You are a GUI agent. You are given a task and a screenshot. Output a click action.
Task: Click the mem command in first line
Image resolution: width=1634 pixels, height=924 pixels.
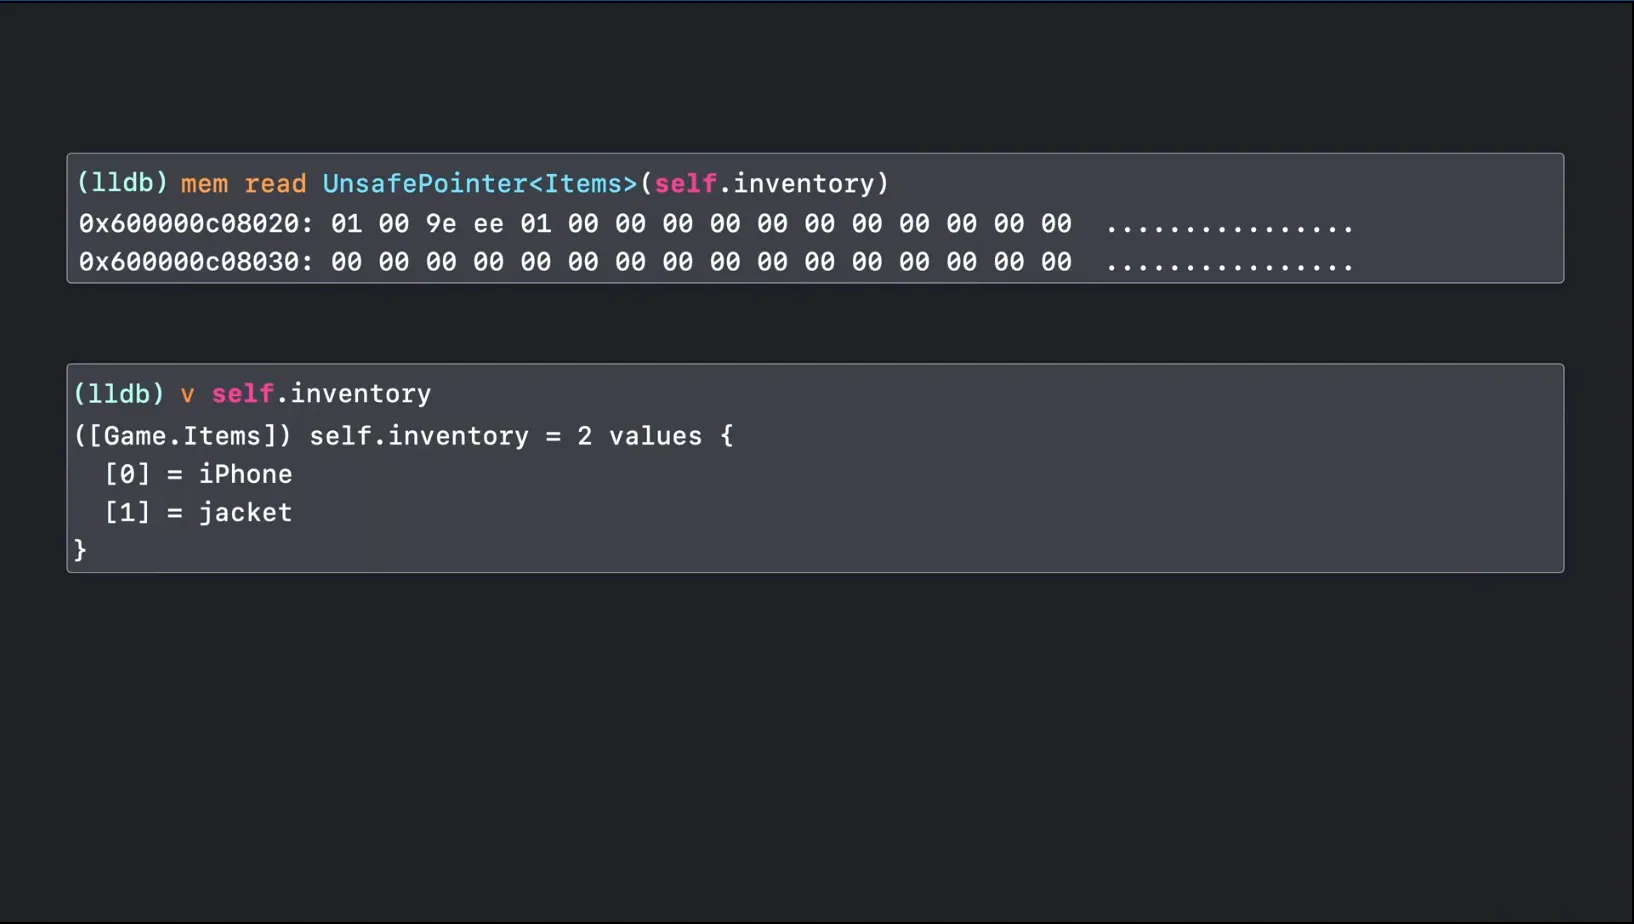click(x=204, y=184)
